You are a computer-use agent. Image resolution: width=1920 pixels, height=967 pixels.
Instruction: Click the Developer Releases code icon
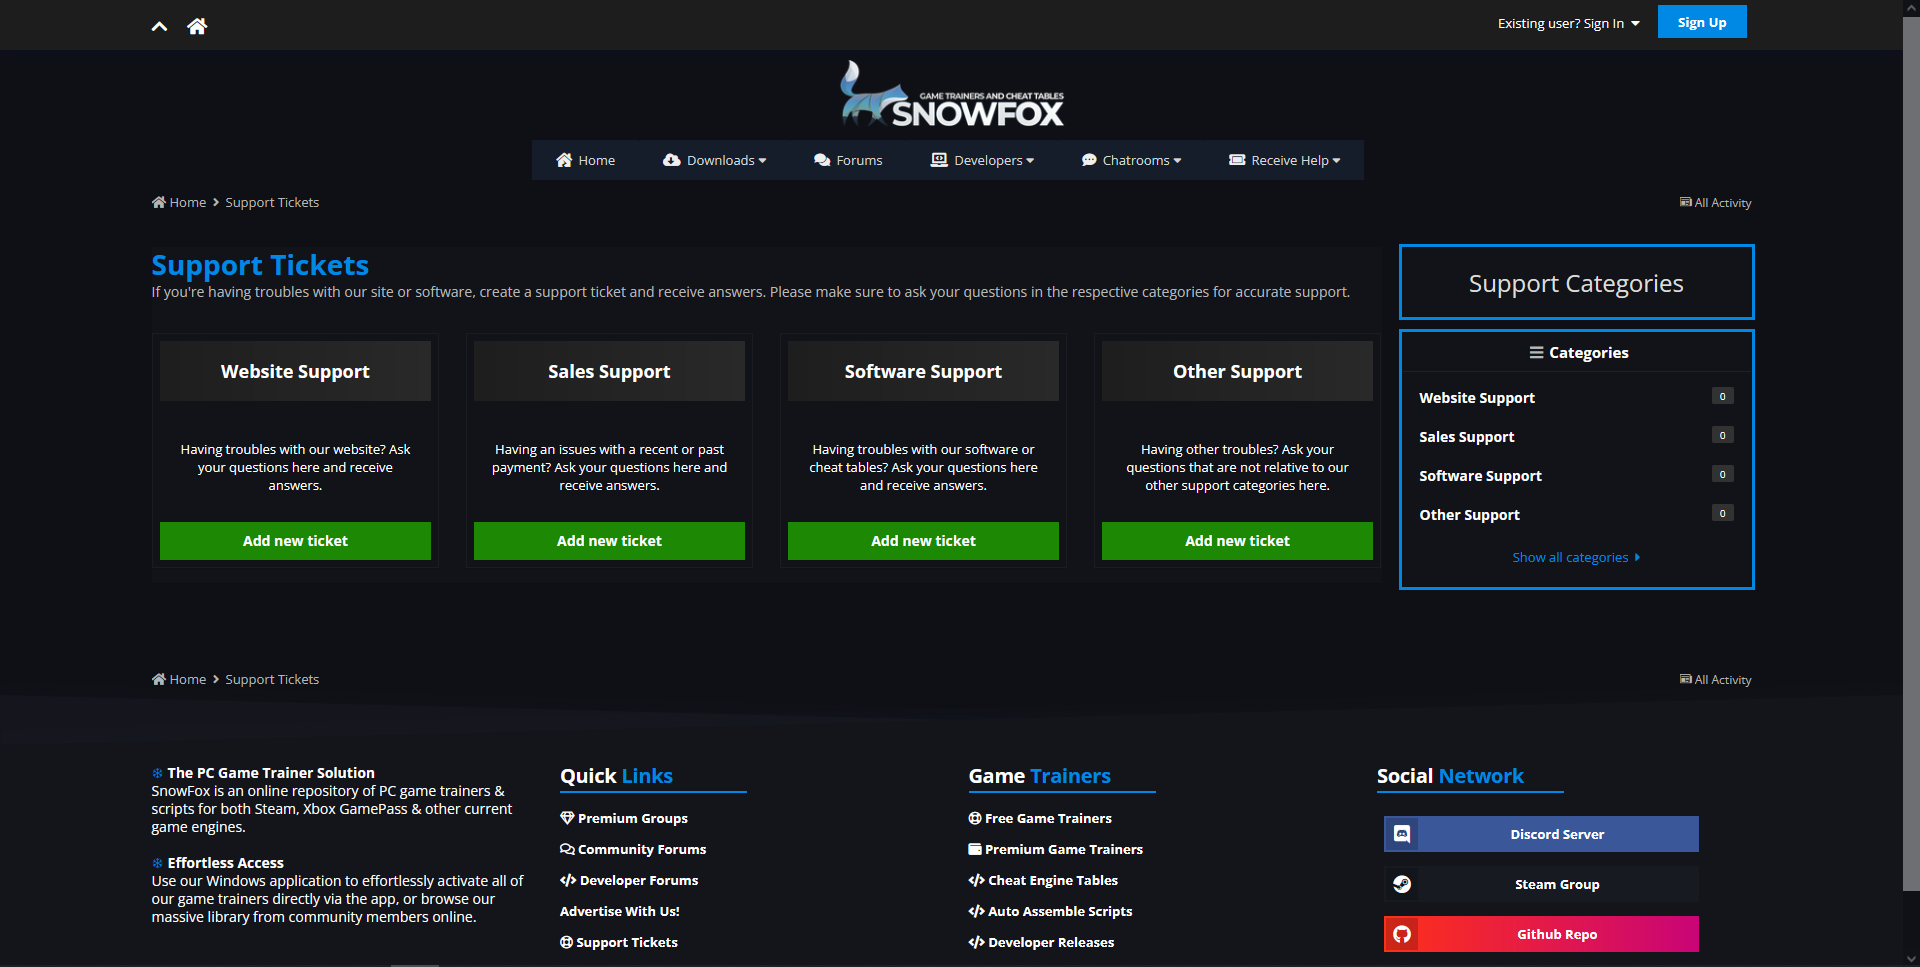pyautogui.click(x=977, y=942)
